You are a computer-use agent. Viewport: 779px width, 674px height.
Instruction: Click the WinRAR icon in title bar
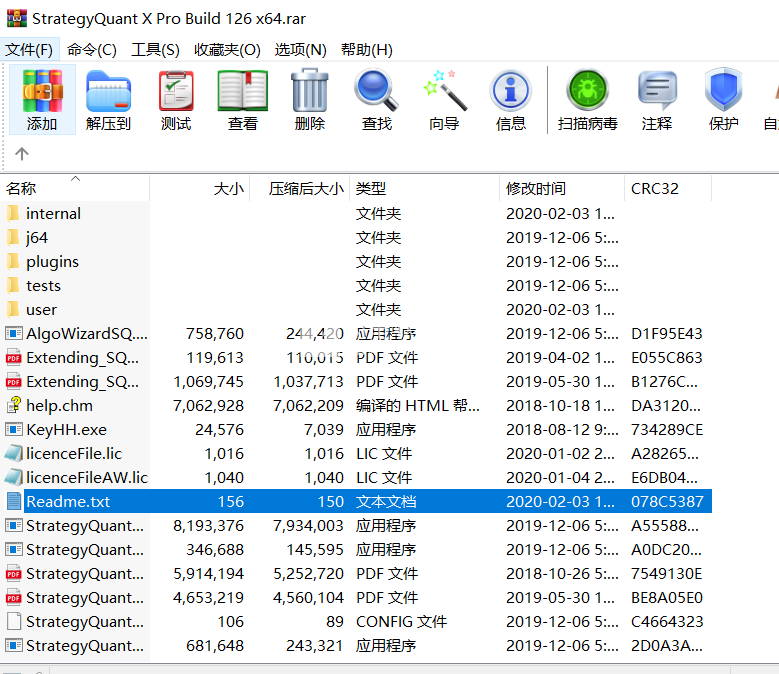pos(16,18)
